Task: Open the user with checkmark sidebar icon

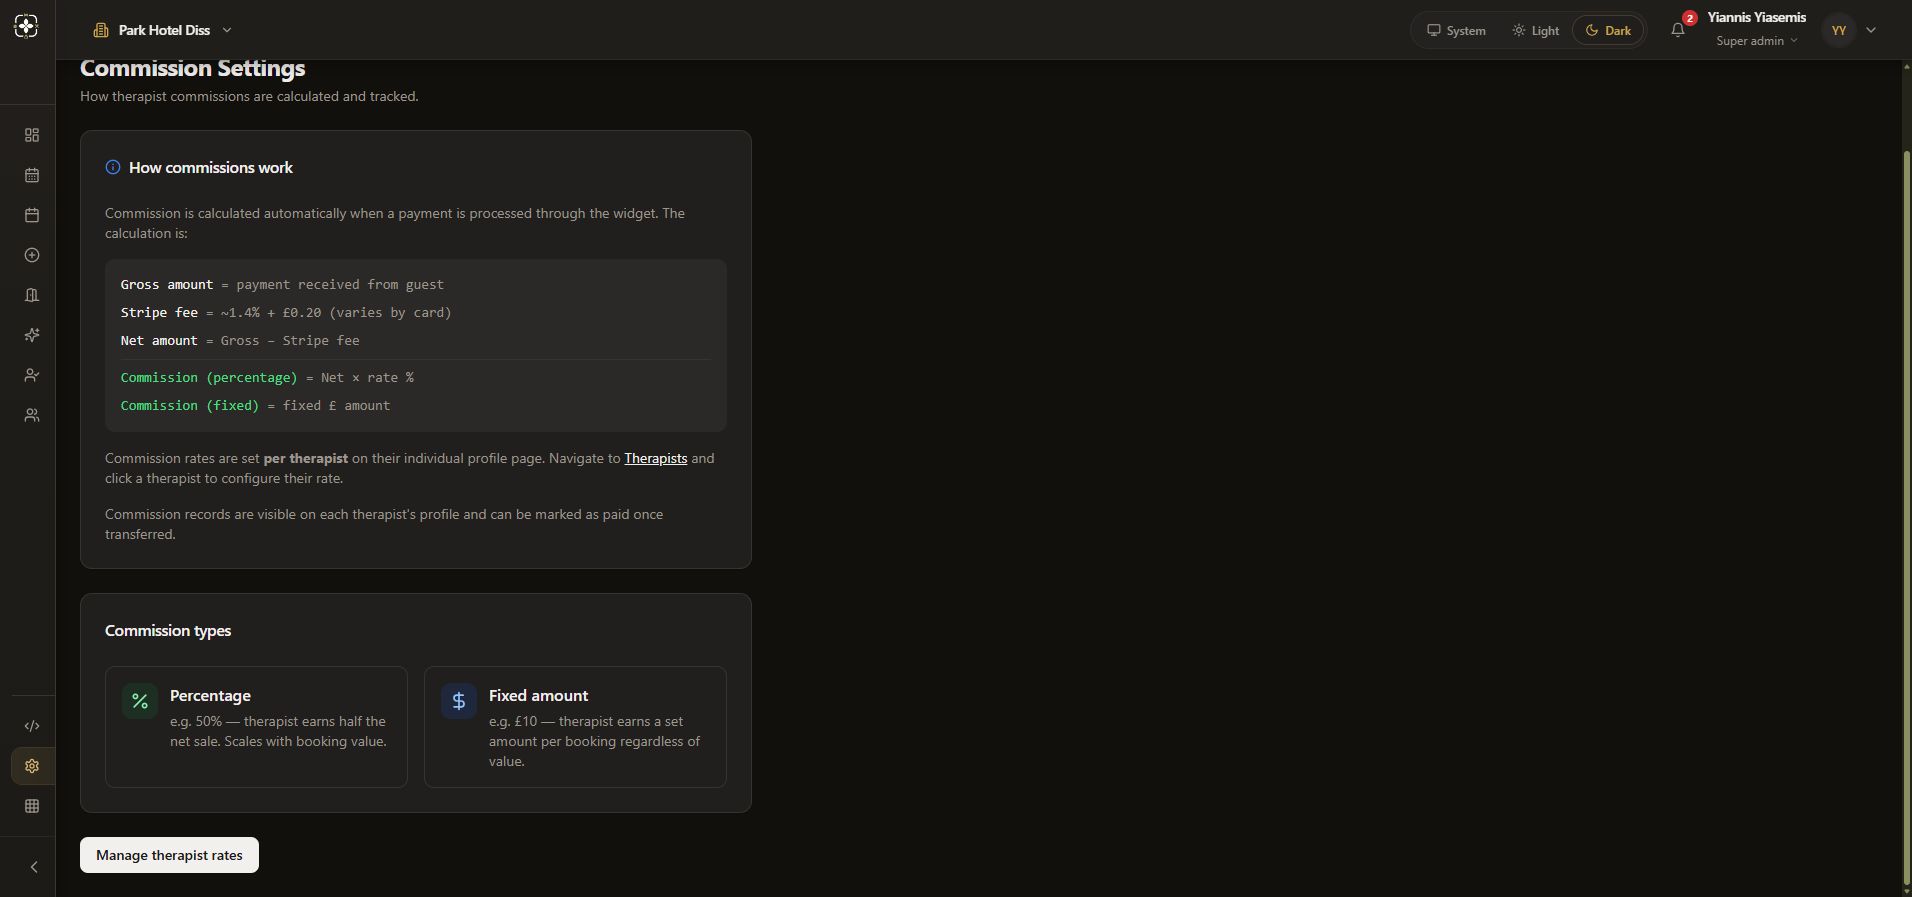Action: [x=32, y=375]
